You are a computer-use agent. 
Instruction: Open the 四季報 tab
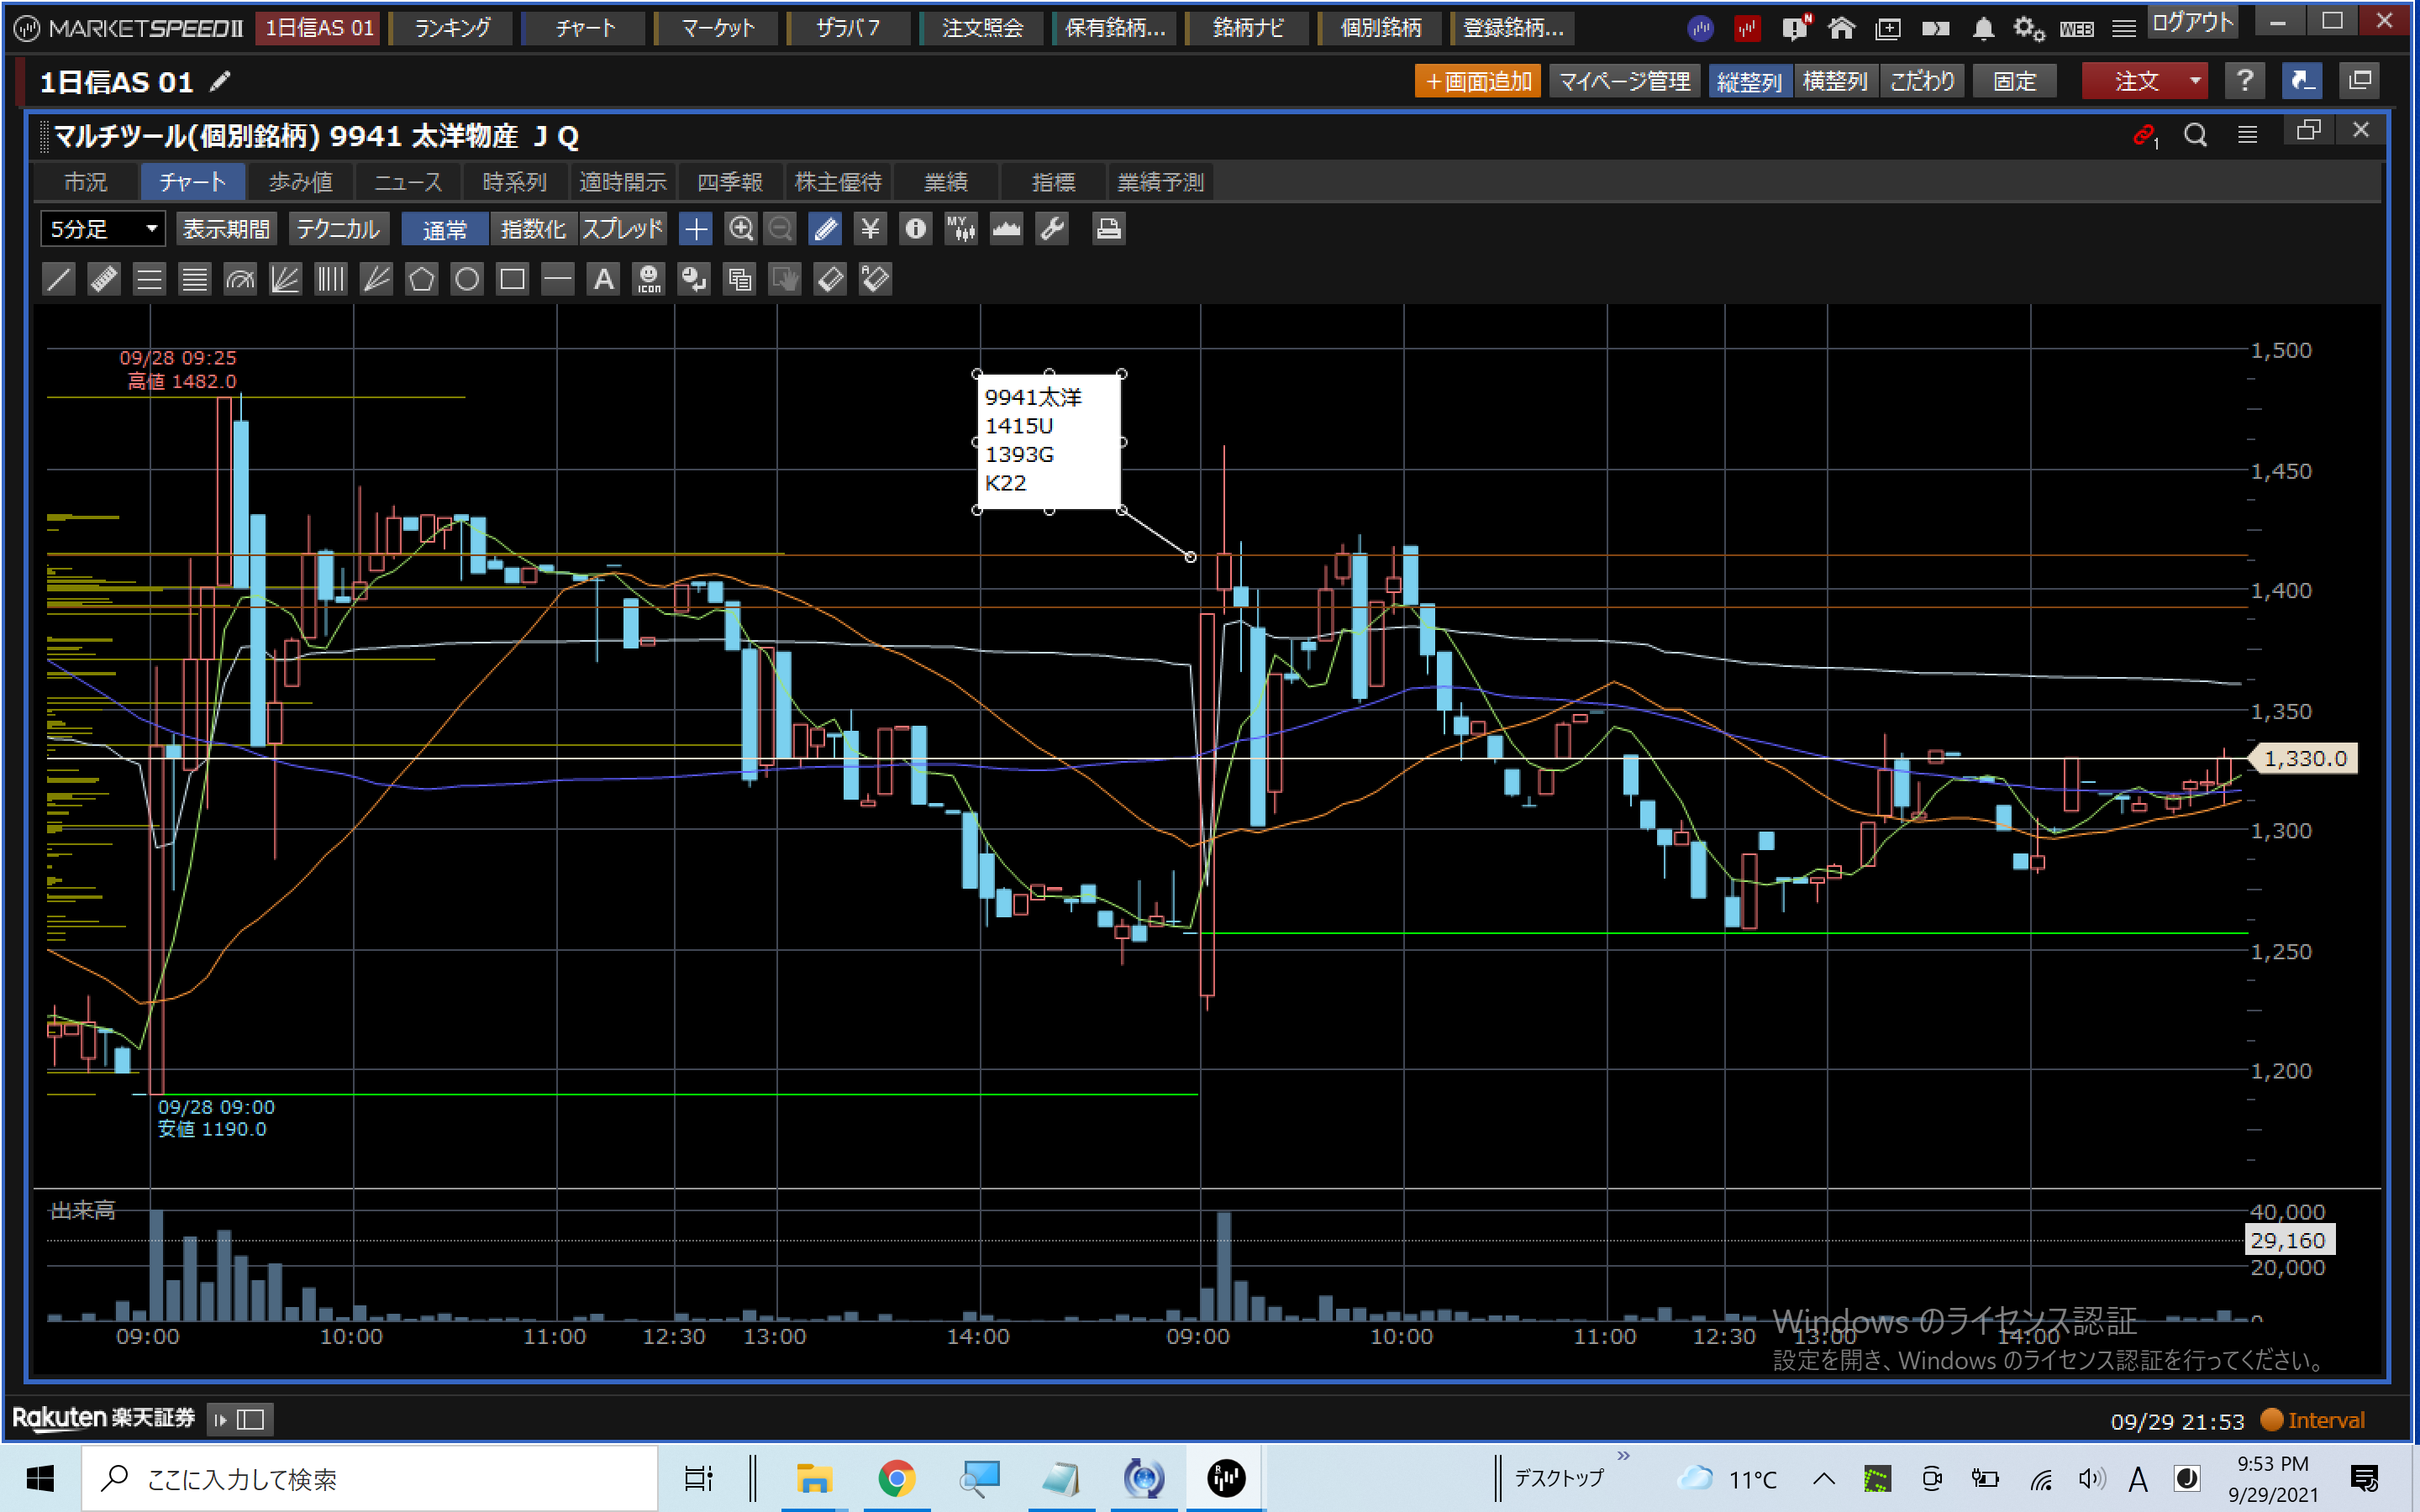(x=729, y=182)
